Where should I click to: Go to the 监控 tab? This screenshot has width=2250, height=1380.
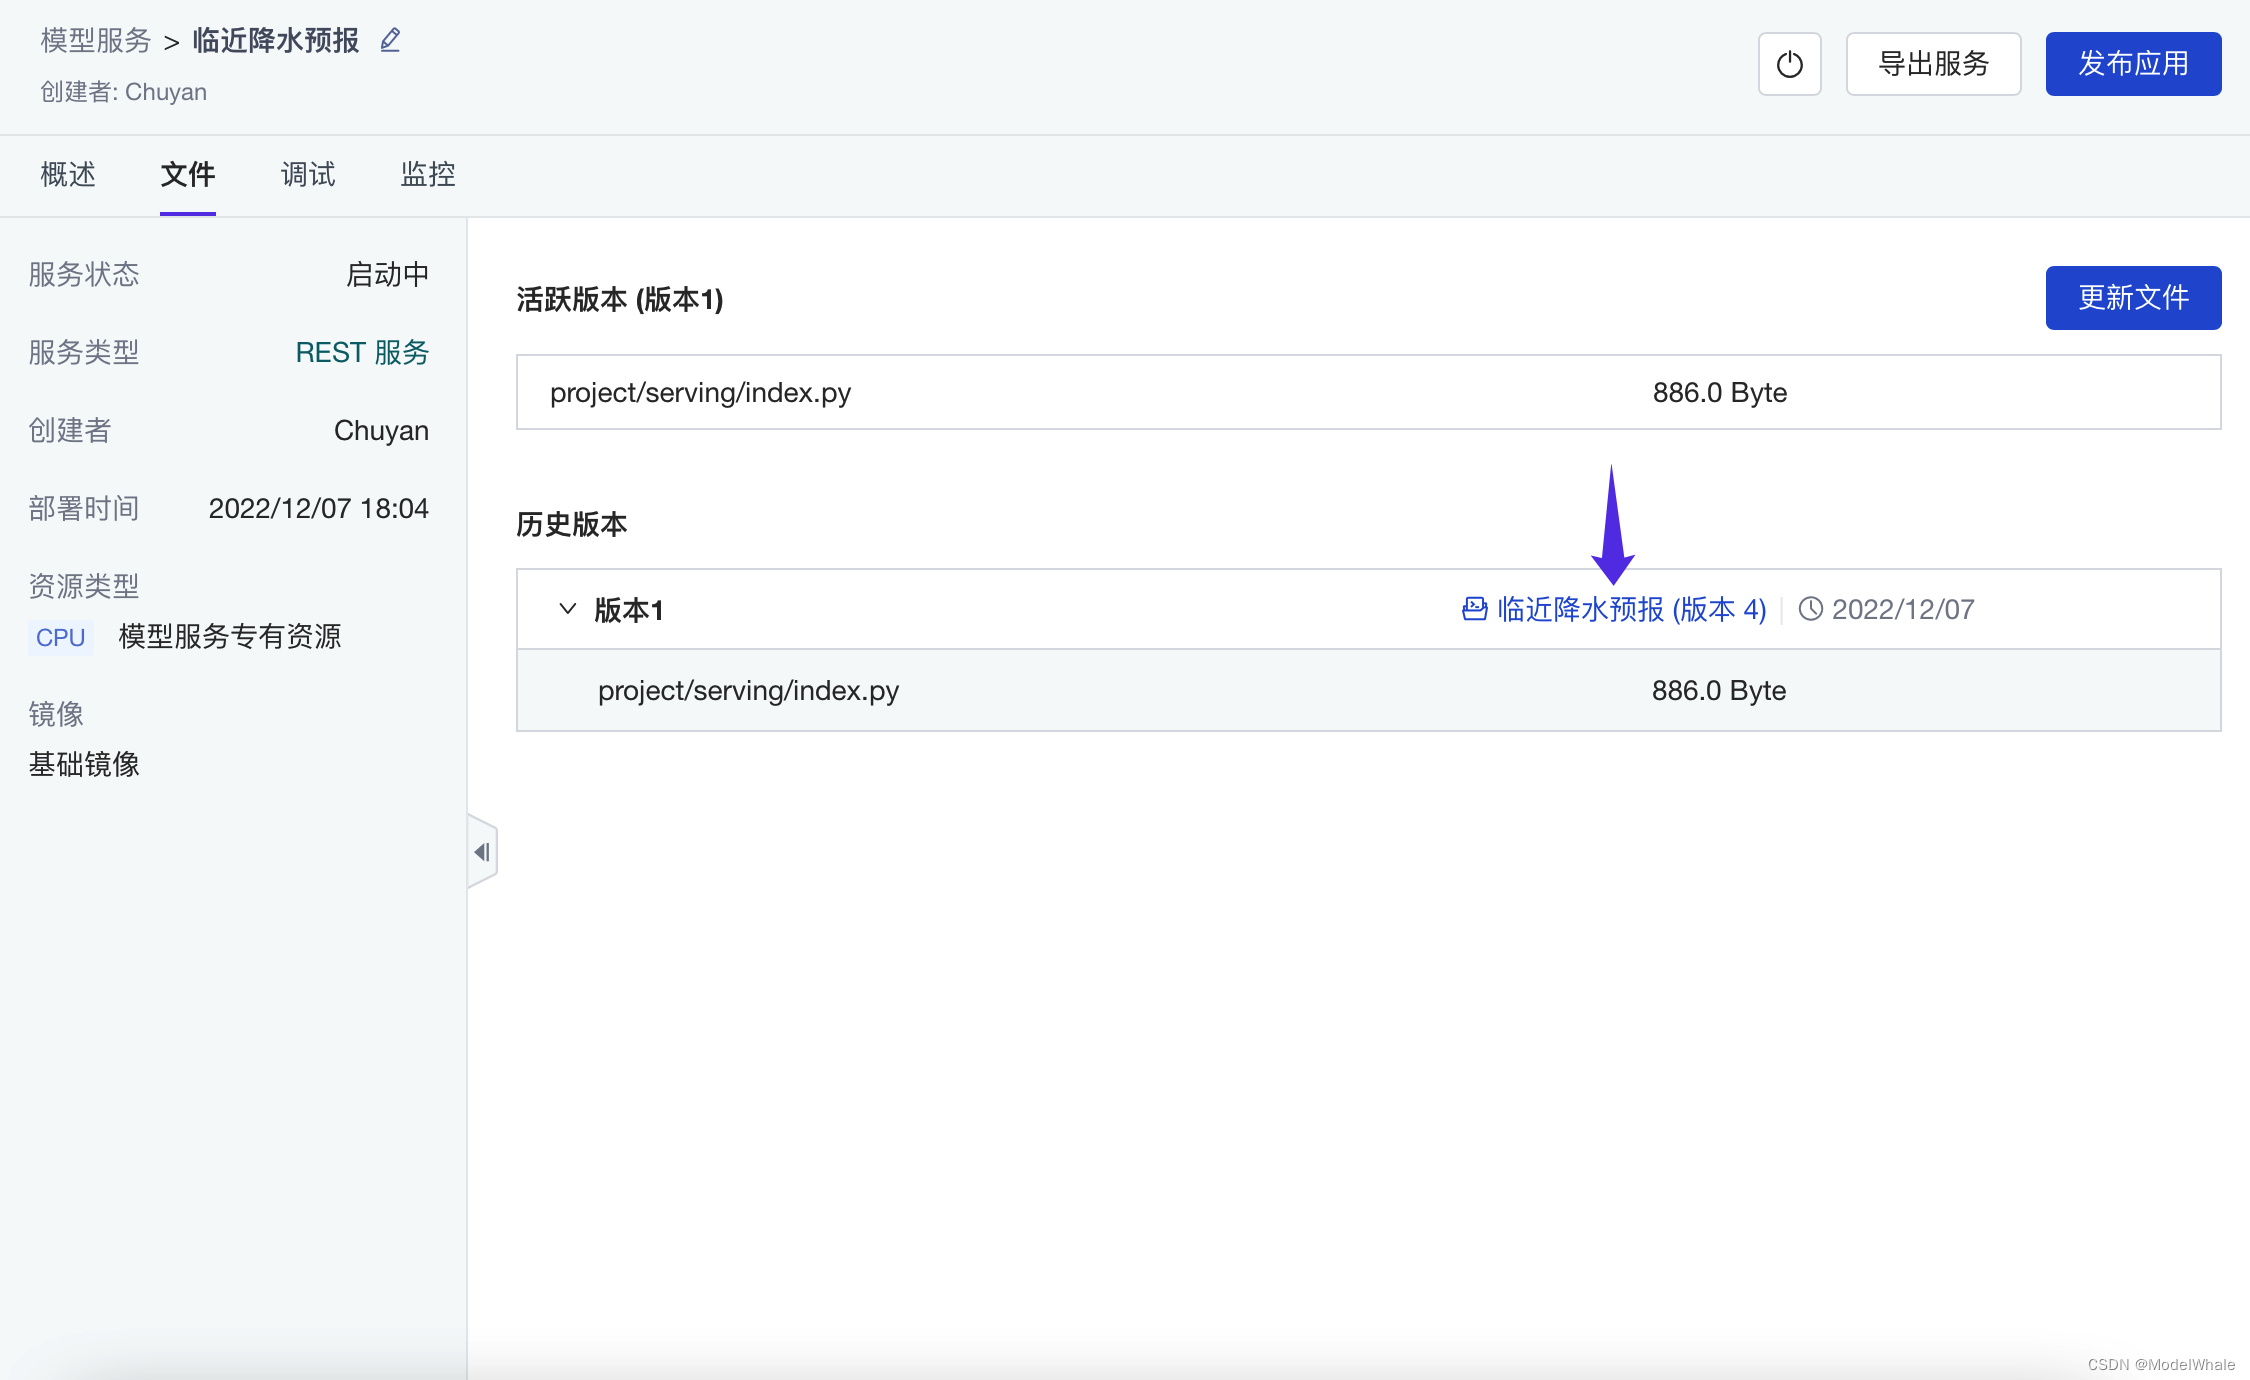click(x=428, y=175)
